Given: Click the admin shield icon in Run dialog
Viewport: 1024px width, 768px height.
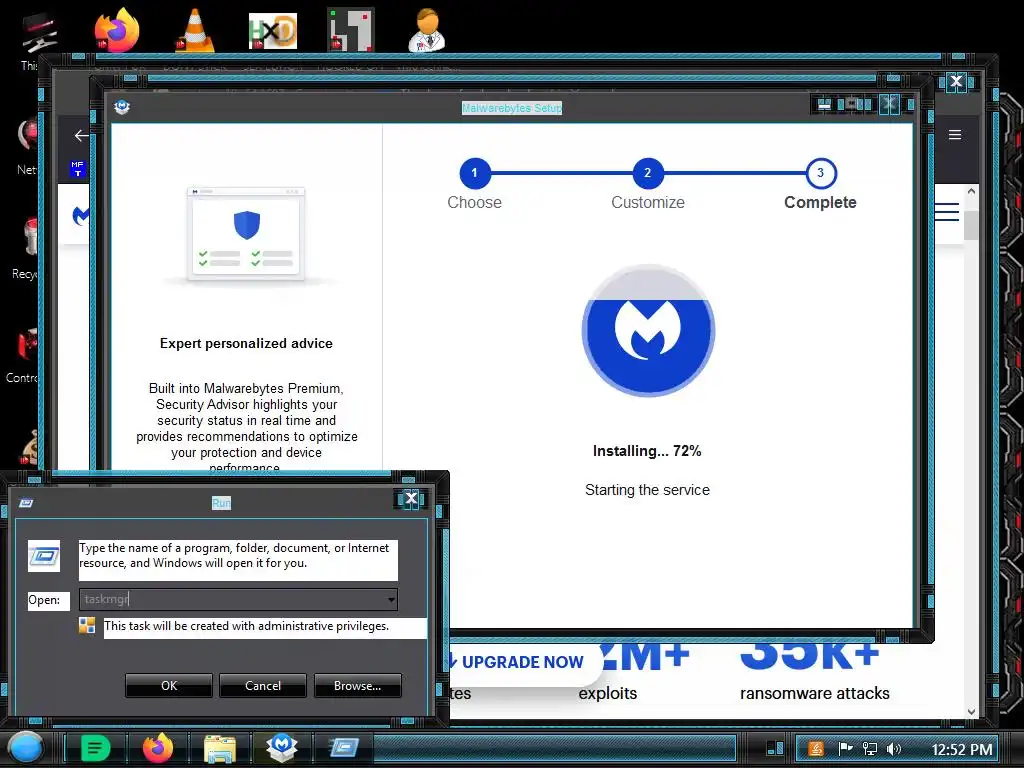Looking at the screenshot, I should pyautogui.click(x=87, y=626).
